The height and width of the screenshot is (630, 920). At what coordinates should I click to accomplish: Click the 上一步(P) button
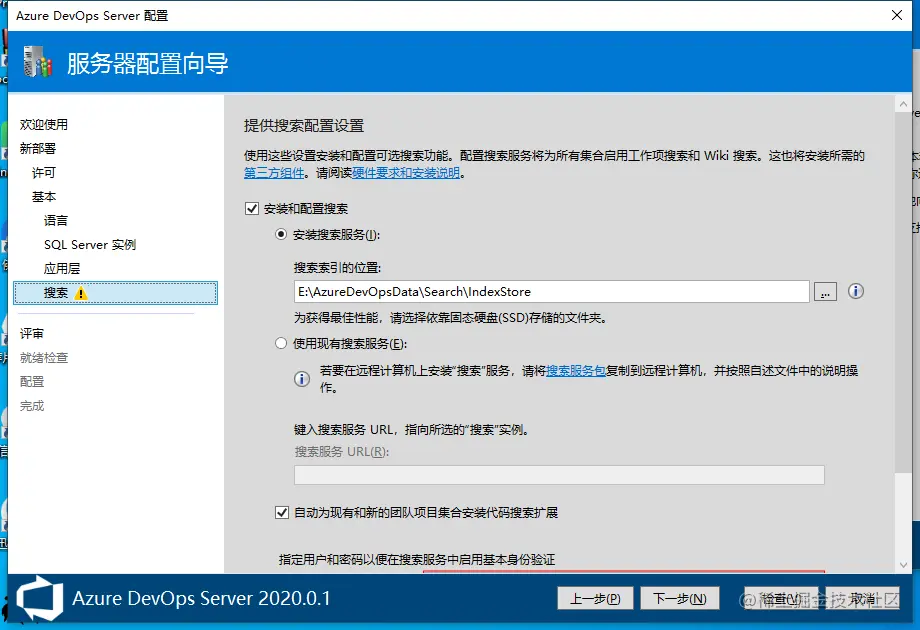[595, 598]
